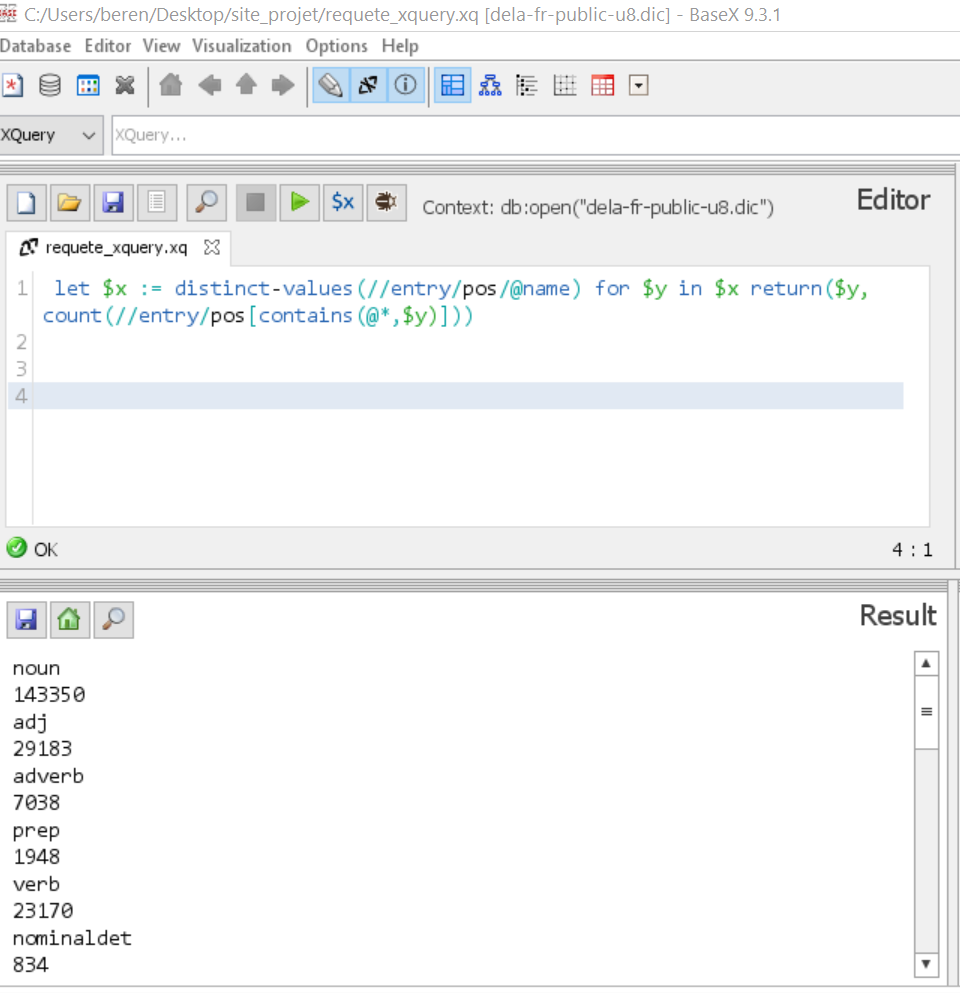Click the result scrollbar thumb

(x=926, y=712)
